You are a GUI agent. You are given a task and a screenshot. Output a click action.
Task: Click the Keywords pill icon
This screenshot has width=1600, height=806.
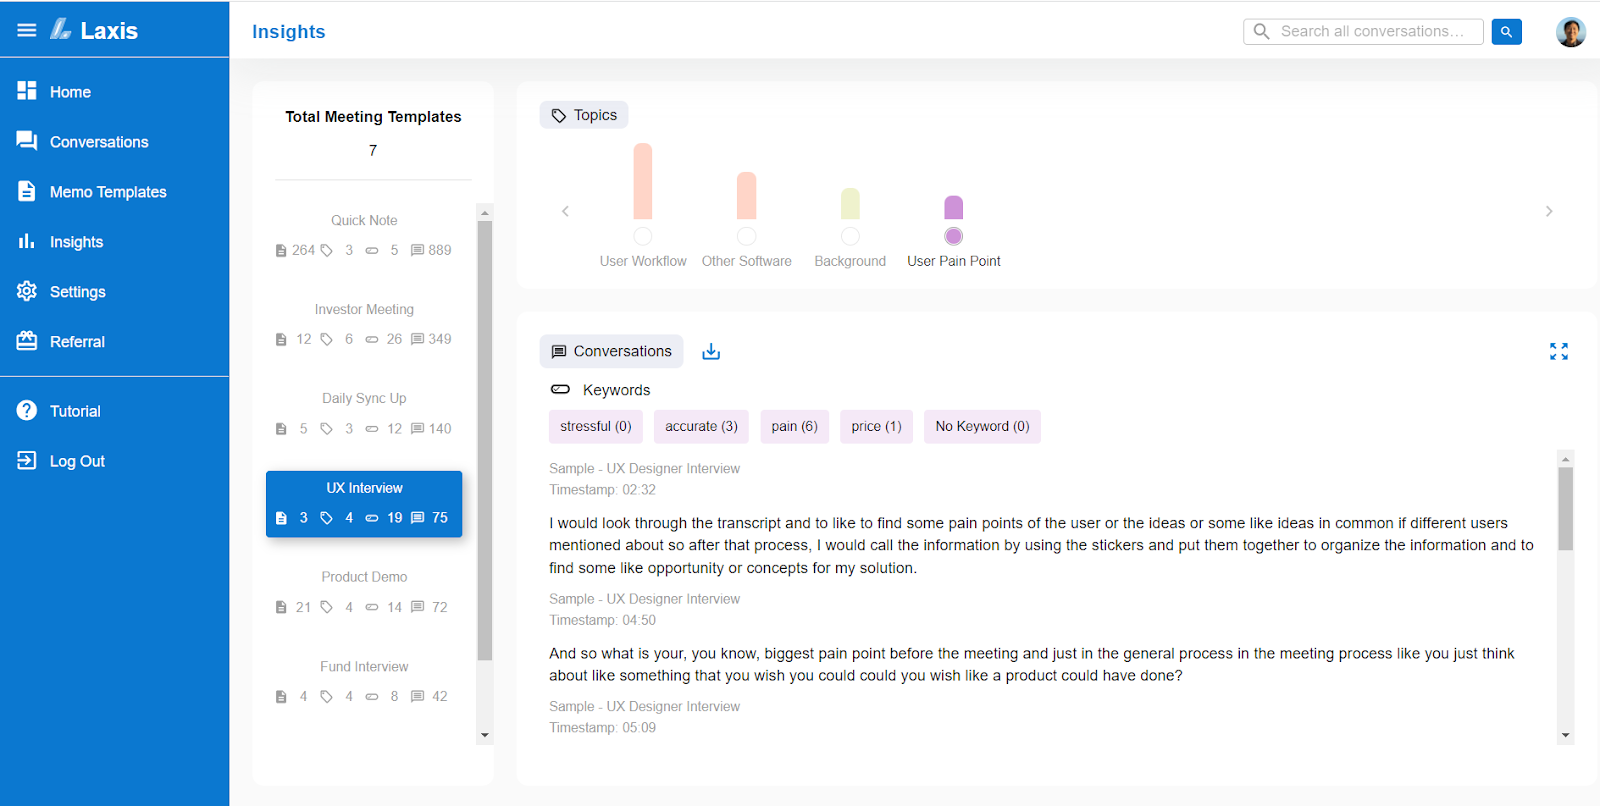tap(561, 389)
